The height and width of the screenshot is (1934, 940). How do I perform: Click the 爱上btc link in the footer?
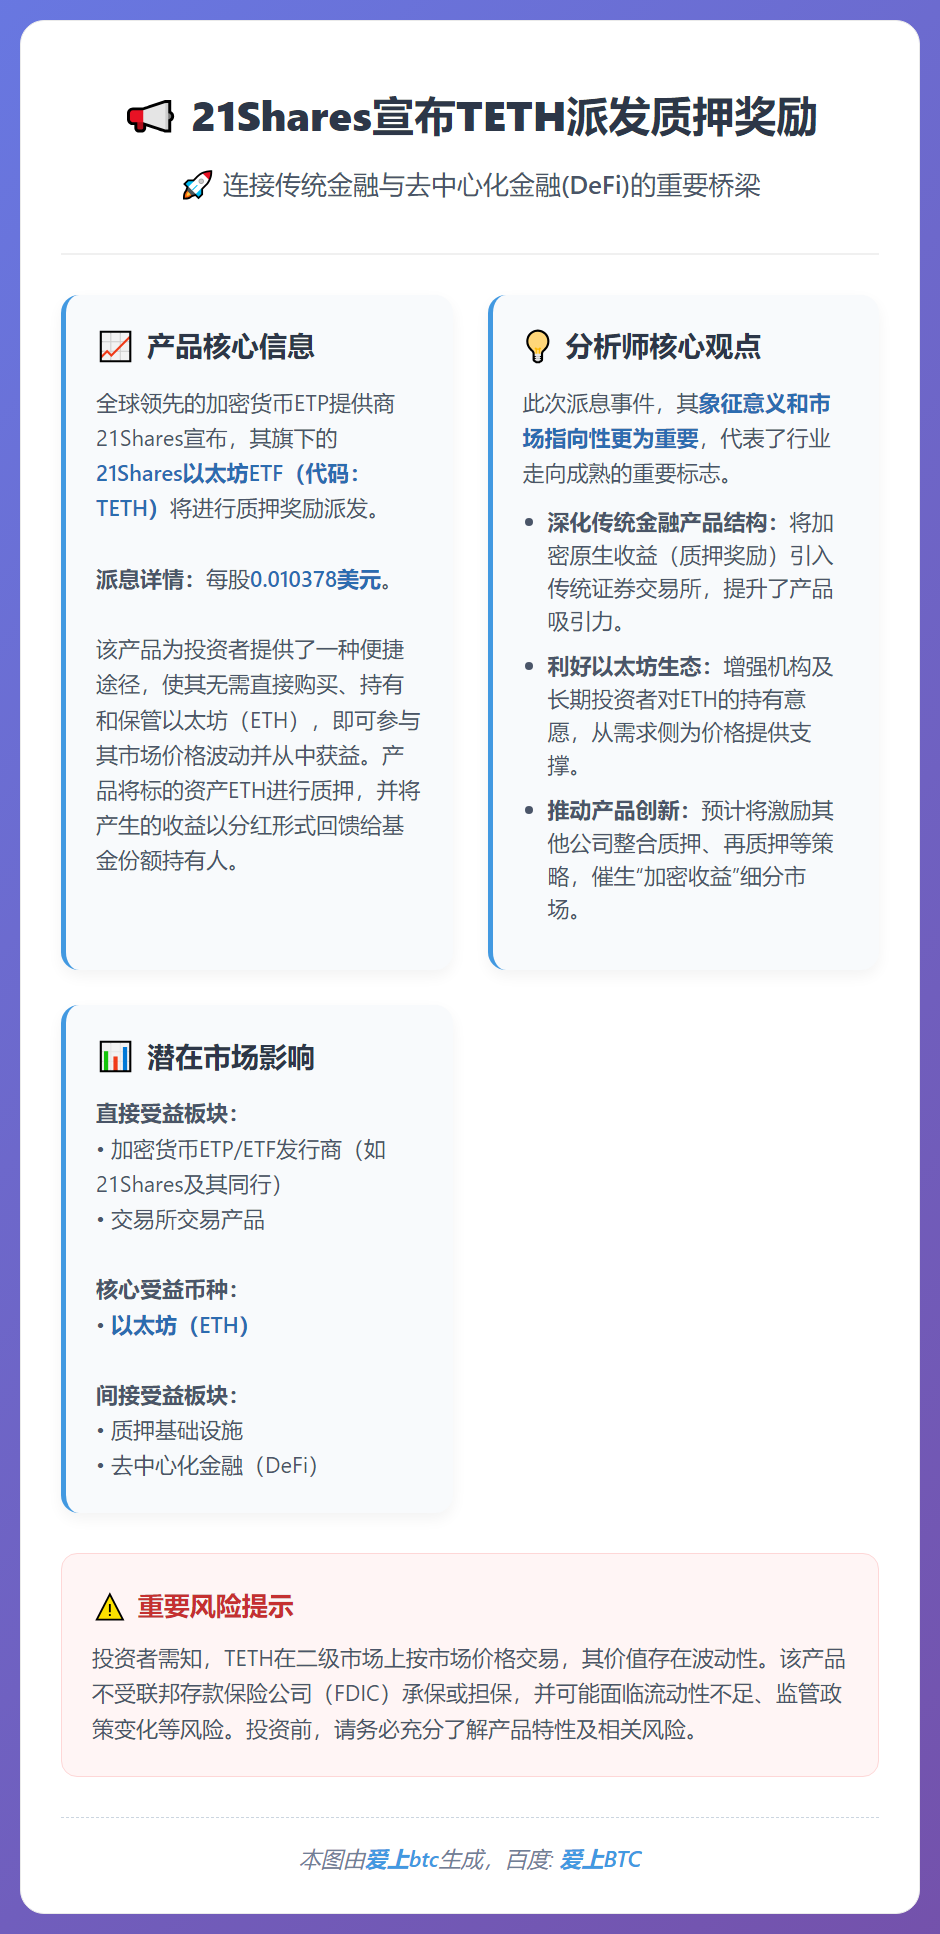tap(402, 1859)
